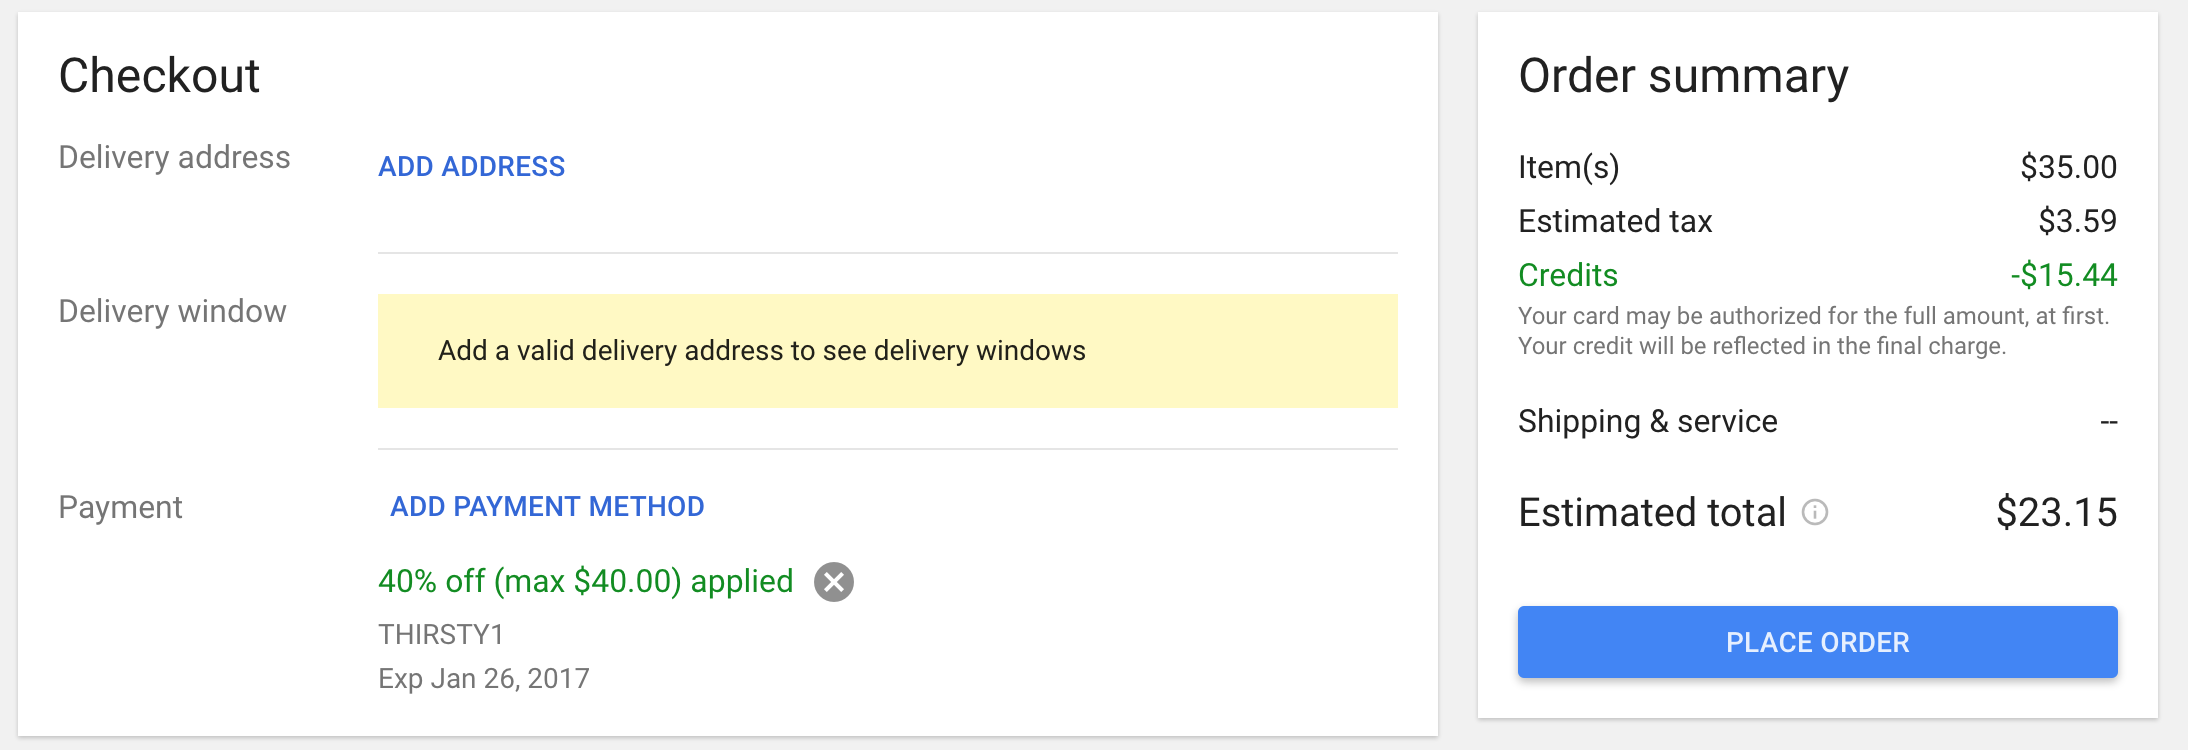The height and width of the screenshot is (750, 2188).
Task: Click the THIRSTY1 promo code text
Action: tap(441, 634)
